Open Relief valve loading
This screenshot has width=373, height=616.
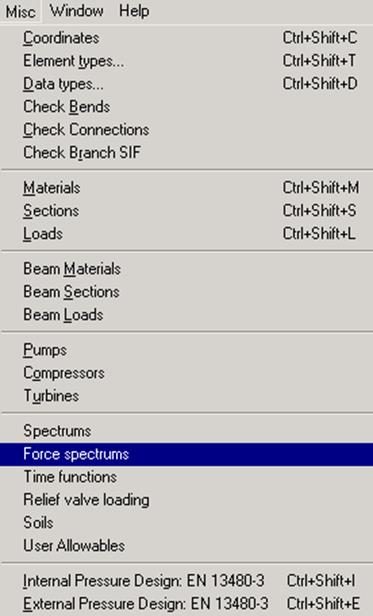(x=186, y=500)
